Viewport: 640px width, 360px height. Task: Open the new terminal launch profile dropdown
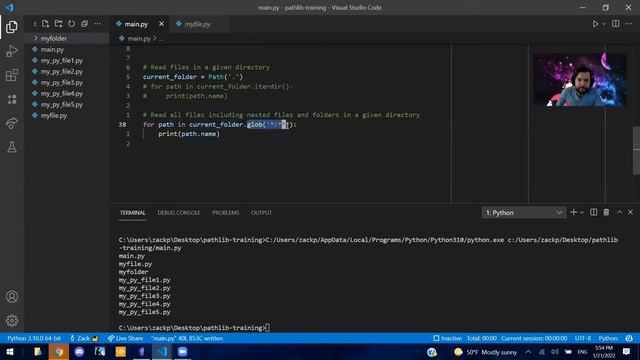point(582,212)
